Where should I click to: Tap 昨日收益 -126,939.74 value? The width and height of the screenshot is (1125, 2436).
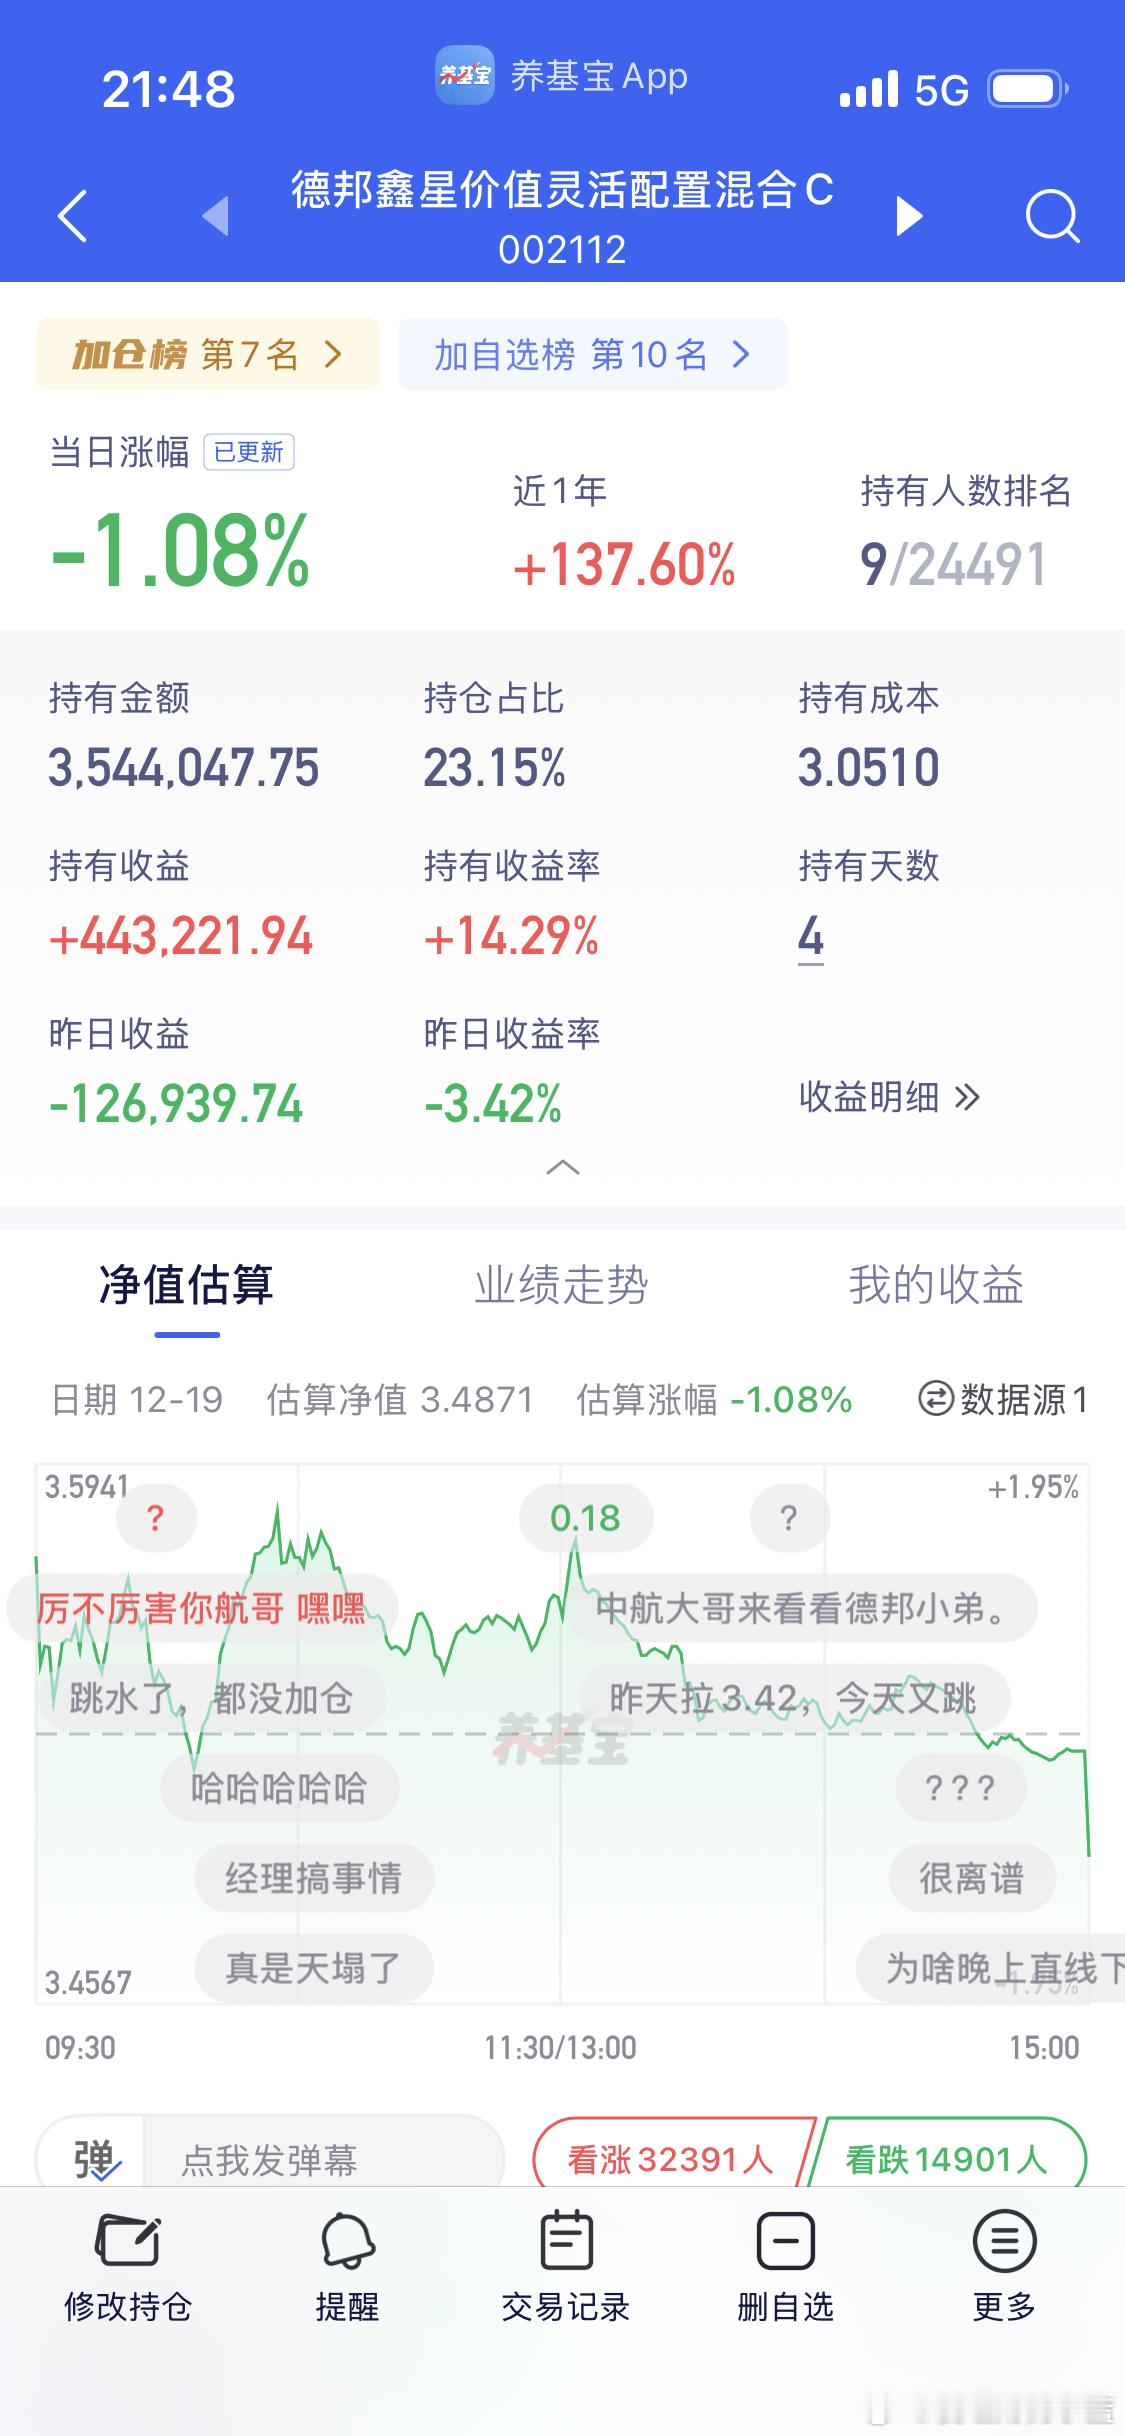coord(176,1105)
